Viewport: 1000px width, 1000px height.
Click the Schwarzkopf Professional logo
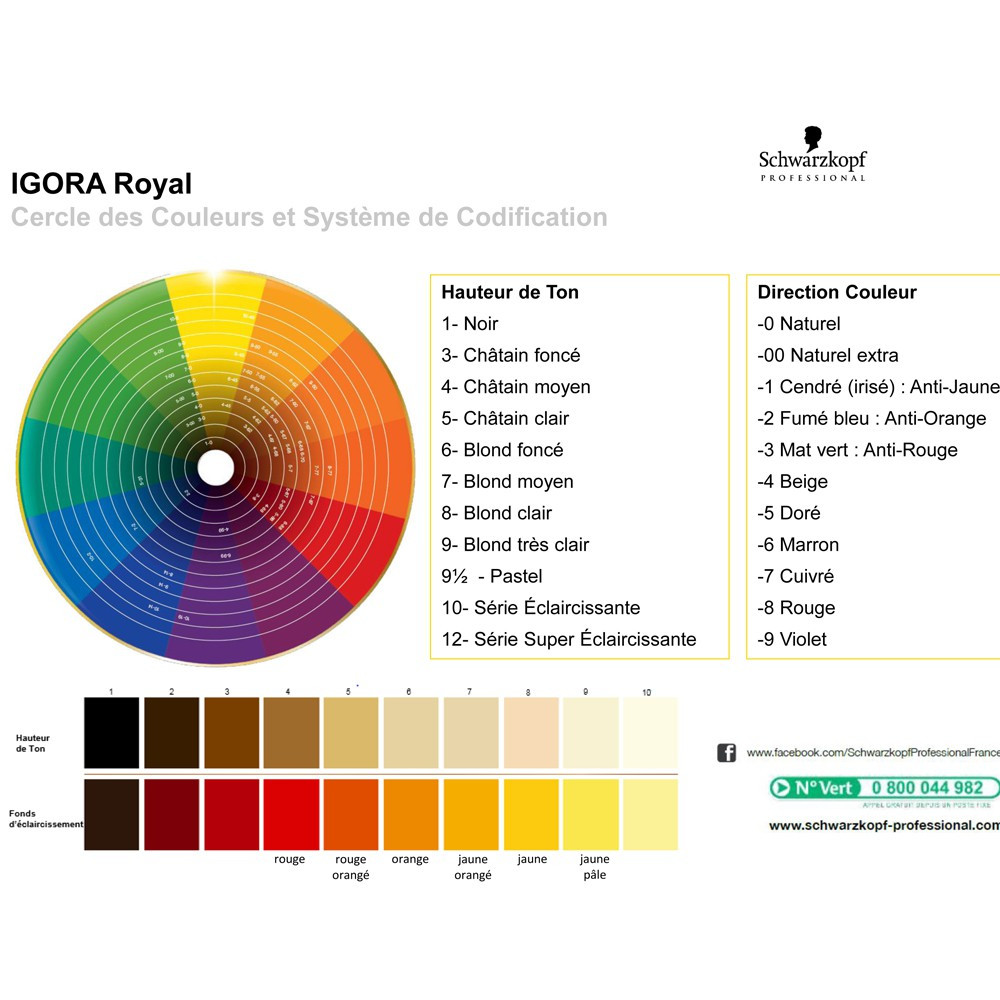click(812, 154)
